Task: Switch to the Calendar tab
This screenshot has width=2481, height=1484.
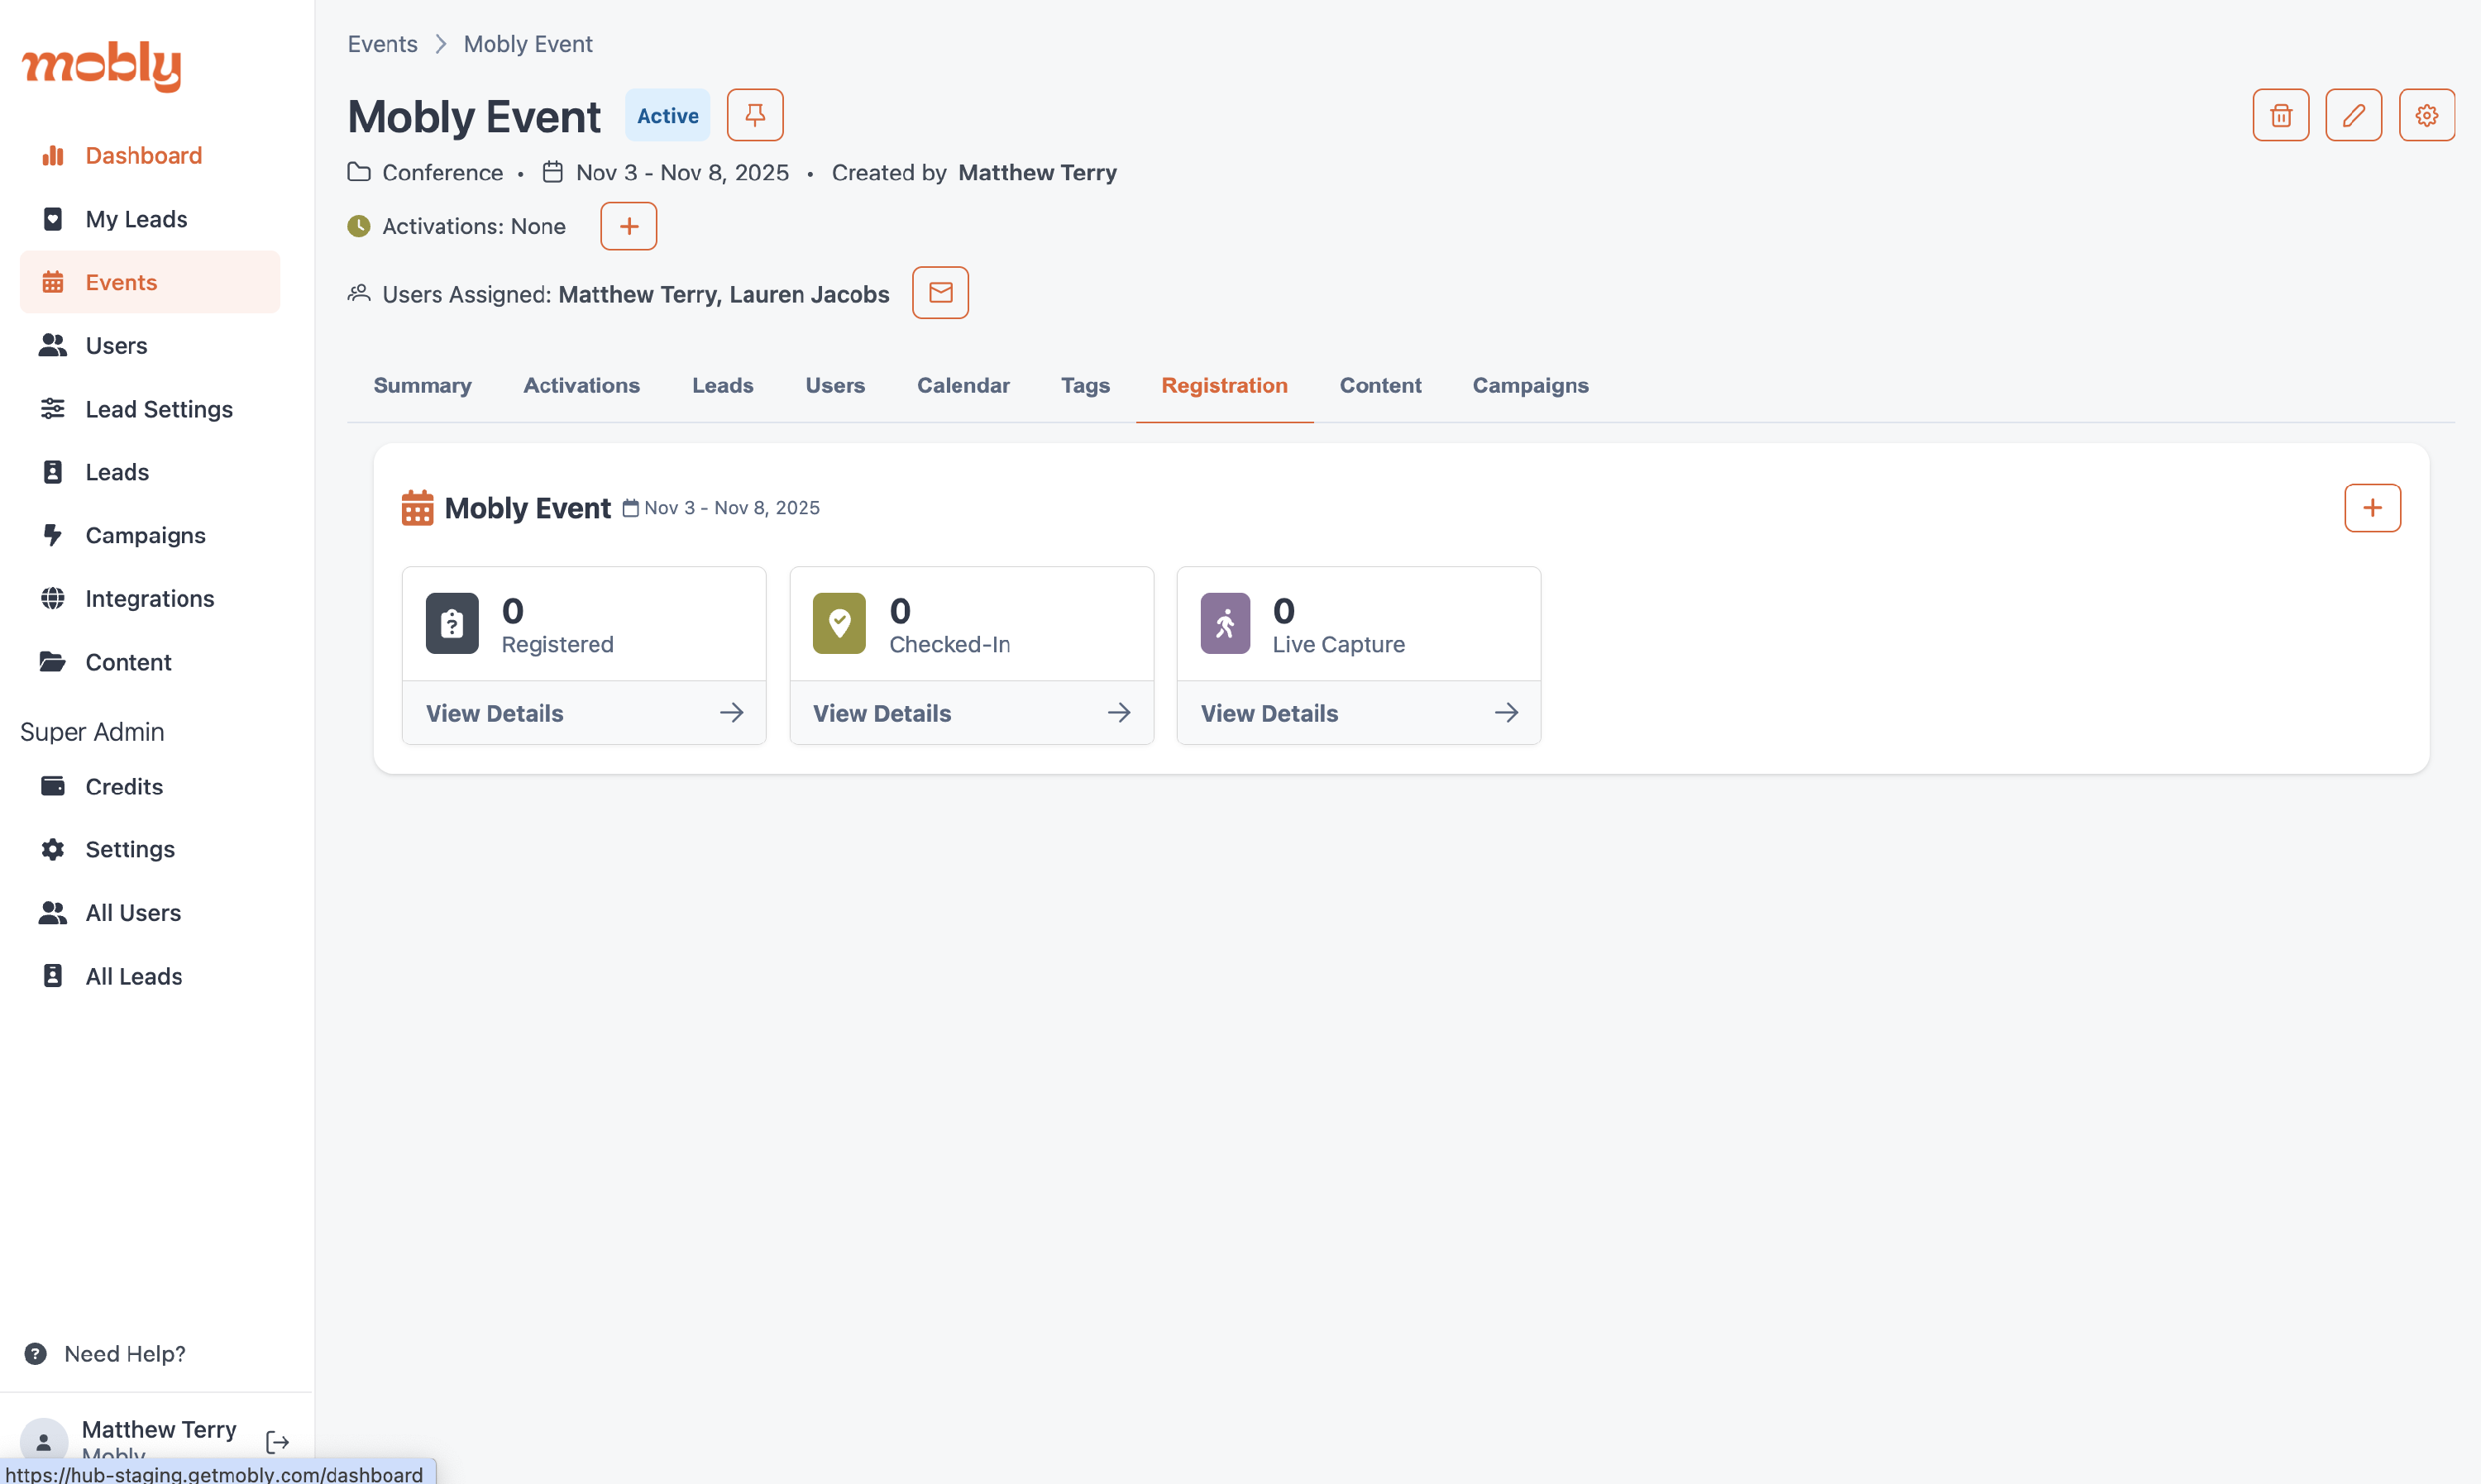Action: [x=962, y=386]
